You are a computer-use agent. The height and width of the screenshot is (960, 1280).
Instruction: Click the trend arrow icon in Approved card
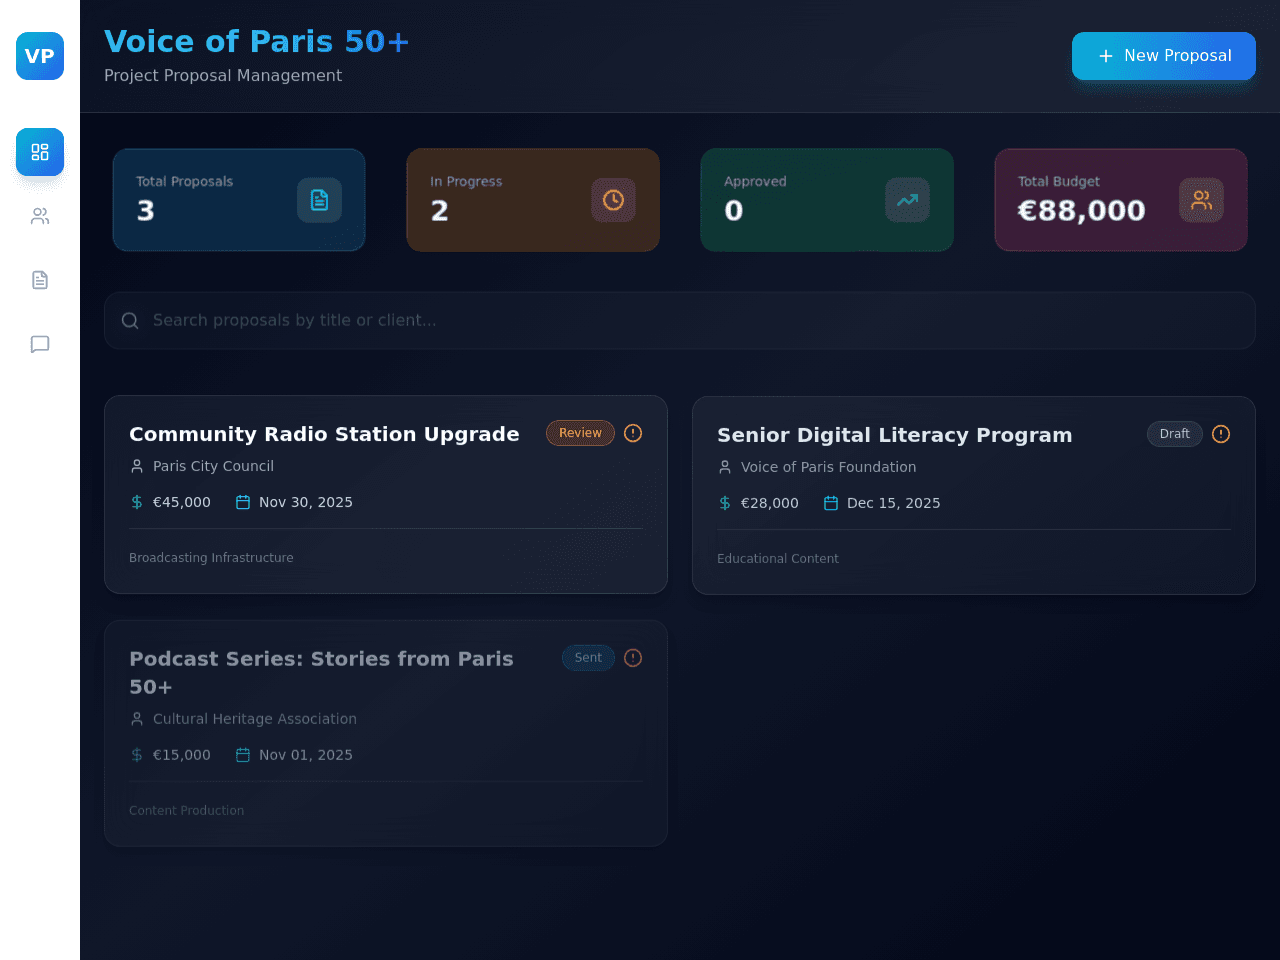point(908,200)
